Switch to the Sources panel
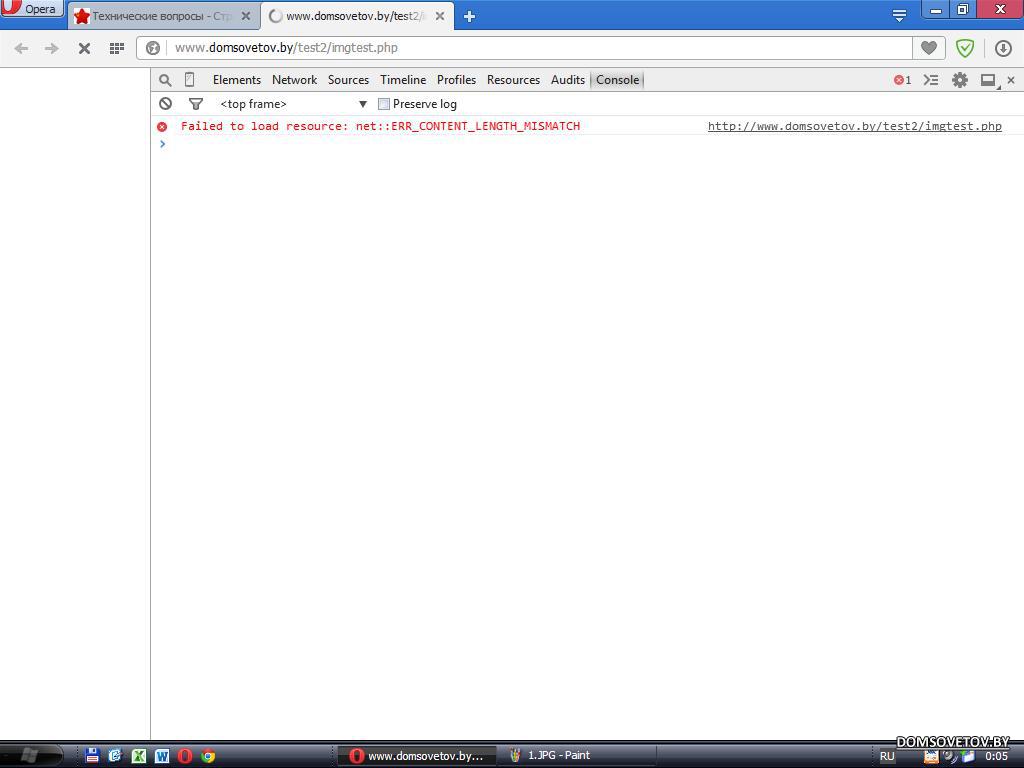 (x=348, y=80)
